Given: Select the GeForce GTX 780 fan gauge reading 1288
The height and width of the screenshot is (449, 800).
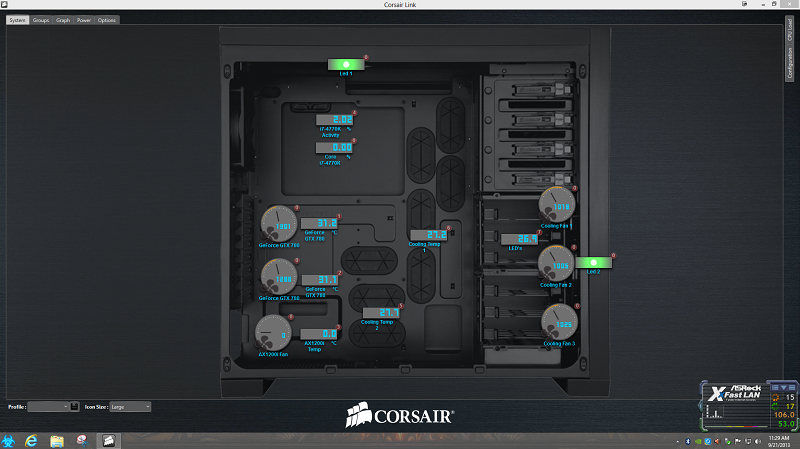Looking at the screenshot, I should tap(279, 277).
